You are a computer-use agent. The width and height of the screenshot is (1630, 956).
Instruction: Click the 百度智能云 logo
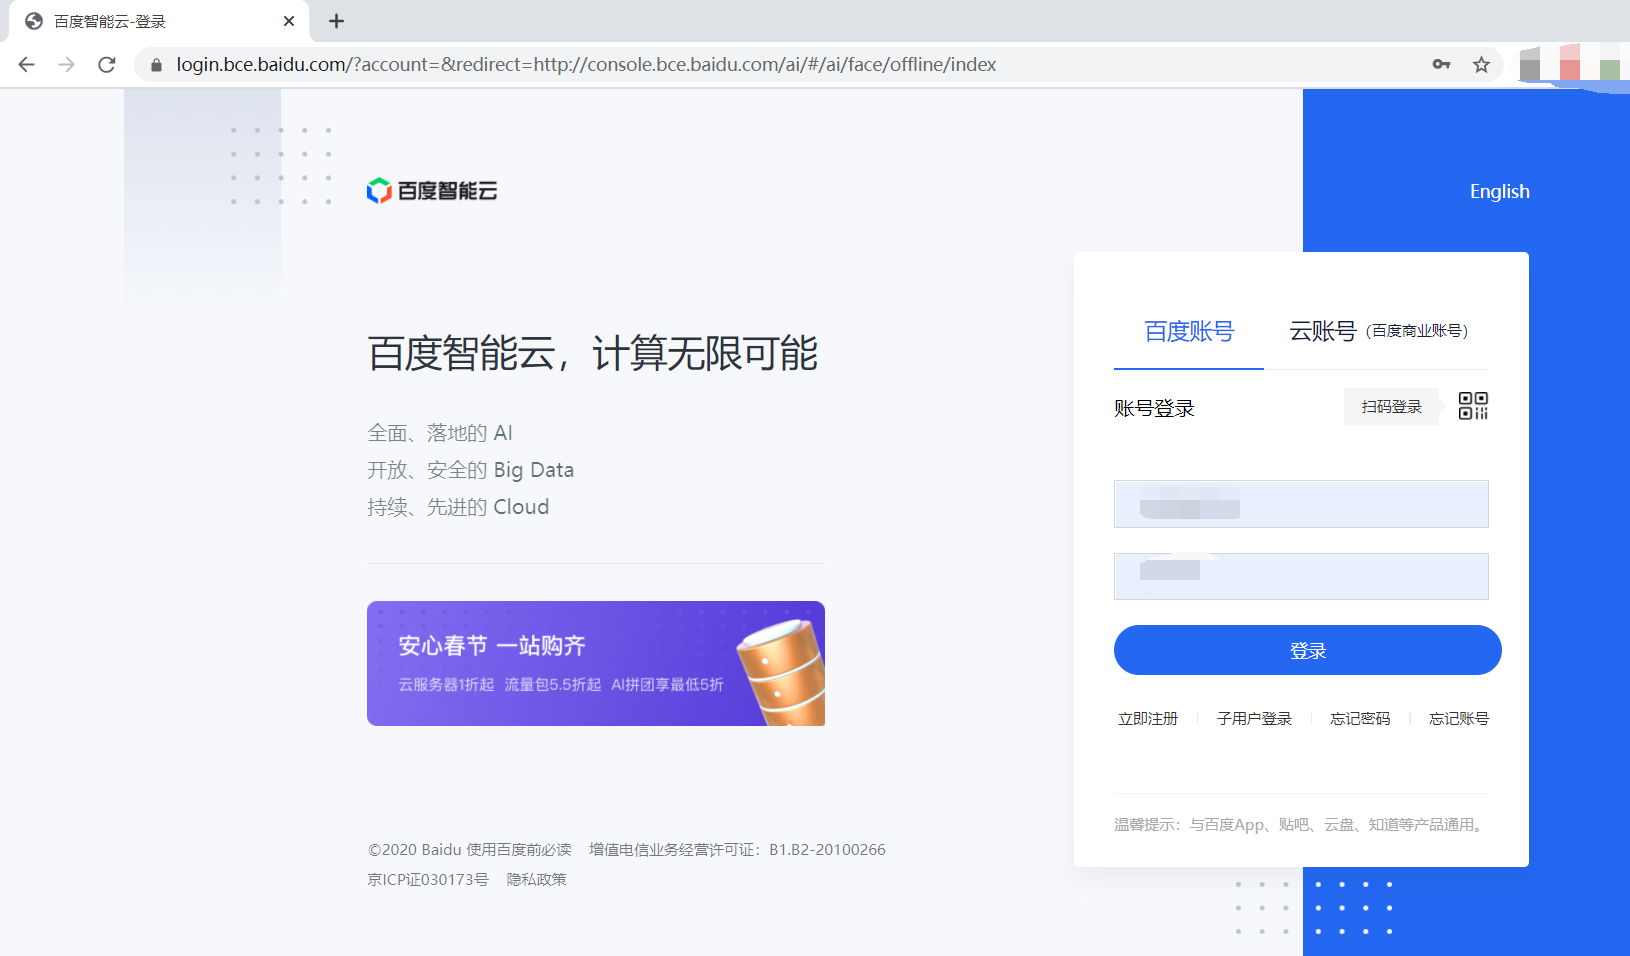pyautogui.click(x=432, y=190)
